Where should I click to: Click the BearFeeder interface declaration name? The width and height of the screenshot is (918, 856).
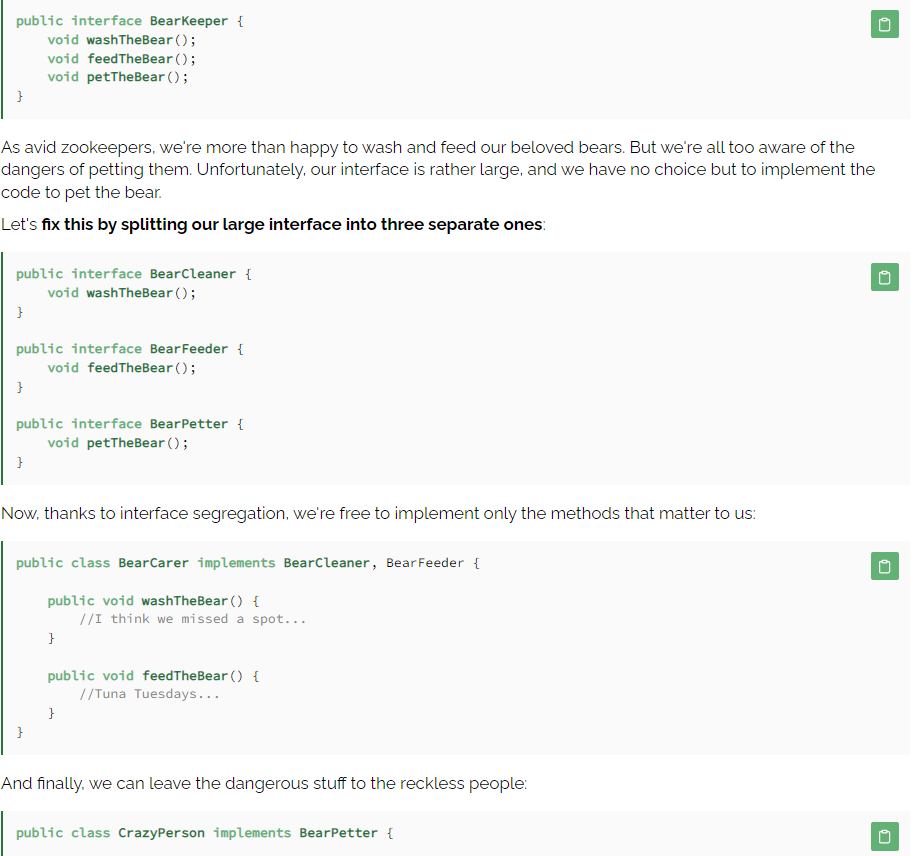[189, 349]
